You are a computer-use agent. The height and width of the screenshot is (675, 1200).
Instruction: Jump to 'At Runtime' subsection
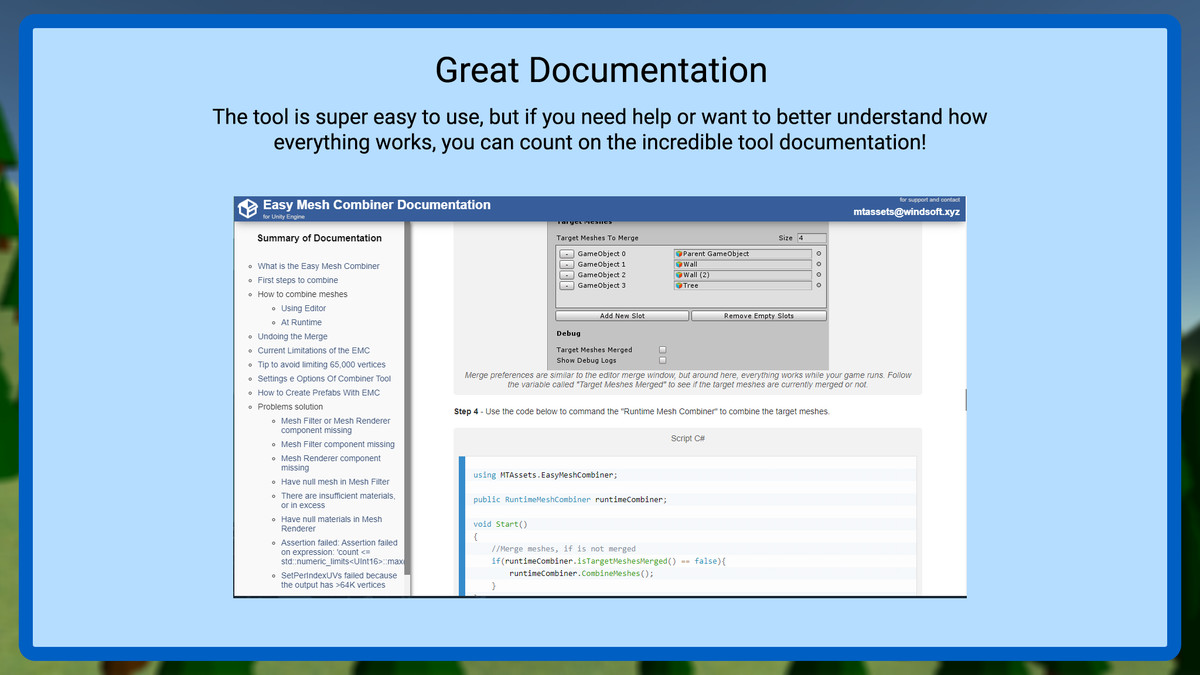point(302,323)
